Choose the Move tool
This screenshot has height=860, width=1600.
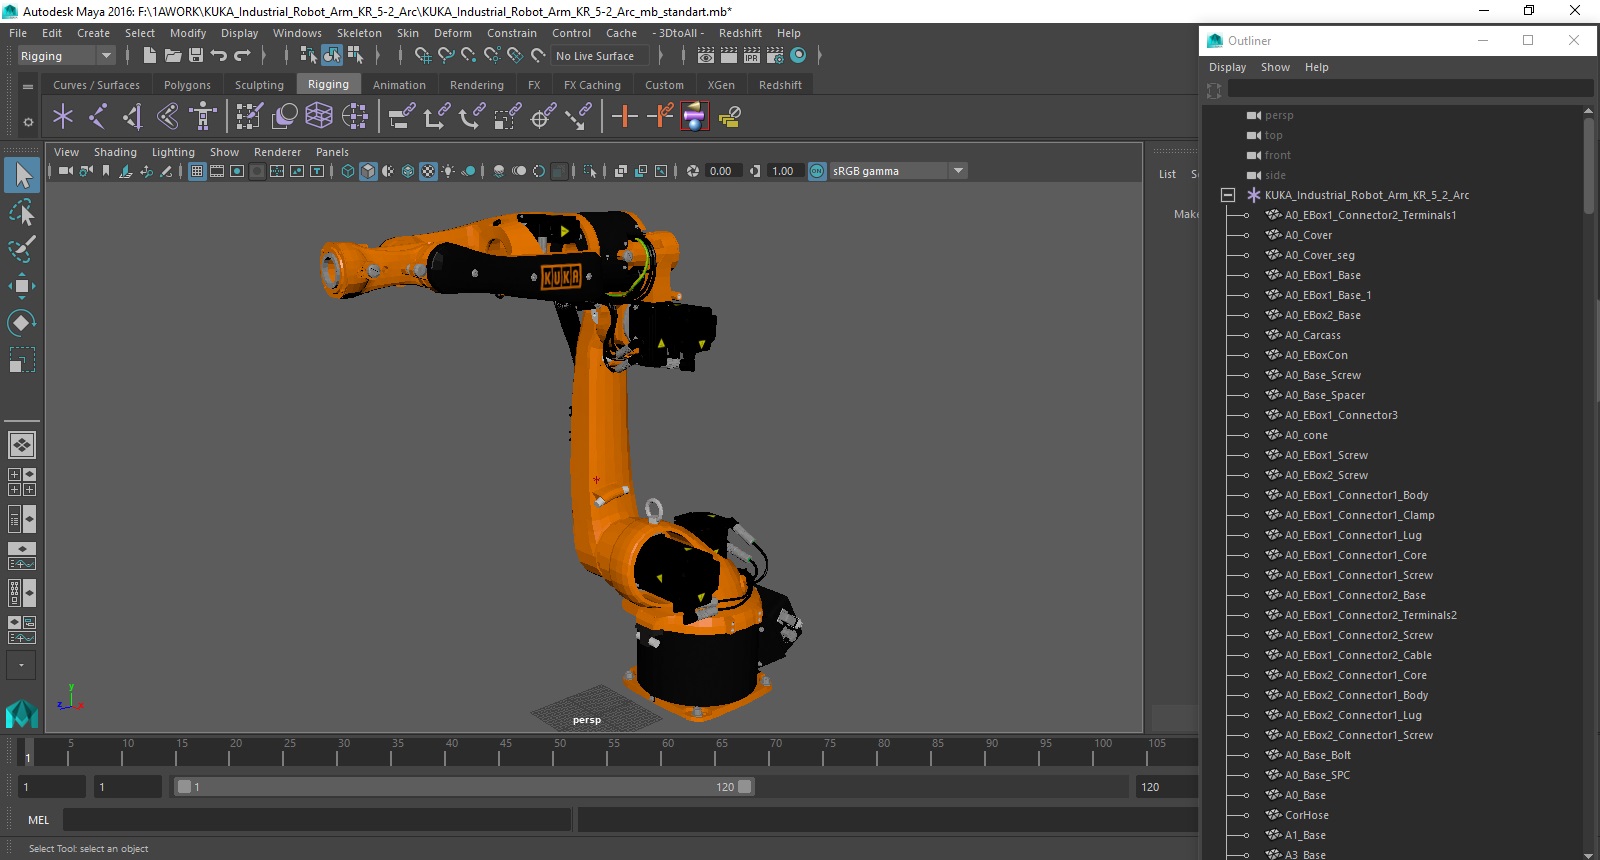[x=22, y=286]
